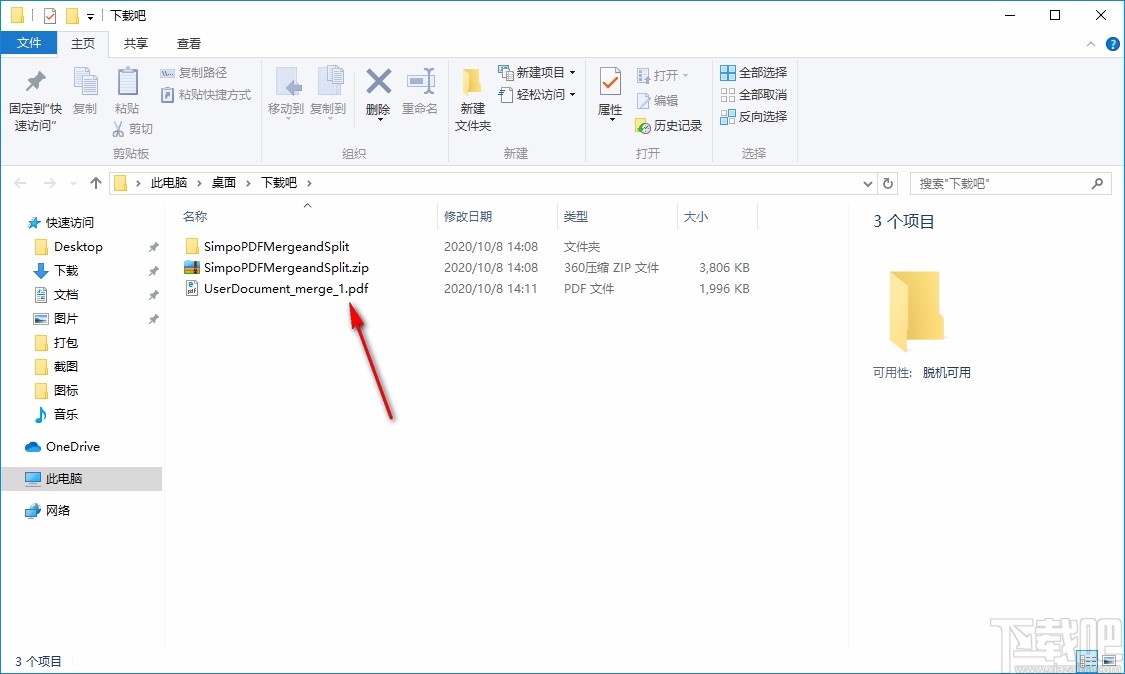Open the 共享 ribbon tab
Screen dimensions: 1125x674
135,43
